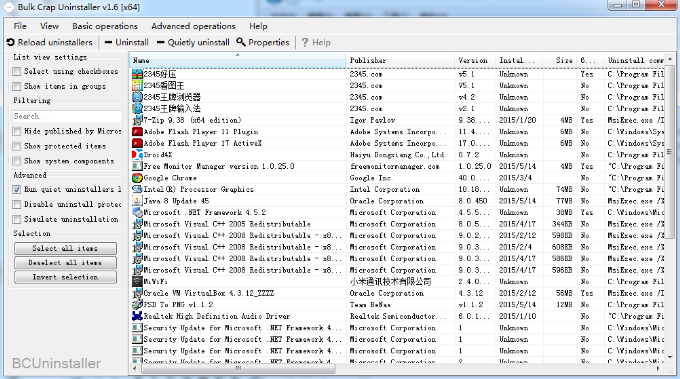680x379 pixels.
Task: Click the Properties magnifier icon
Action: [241, 42]
